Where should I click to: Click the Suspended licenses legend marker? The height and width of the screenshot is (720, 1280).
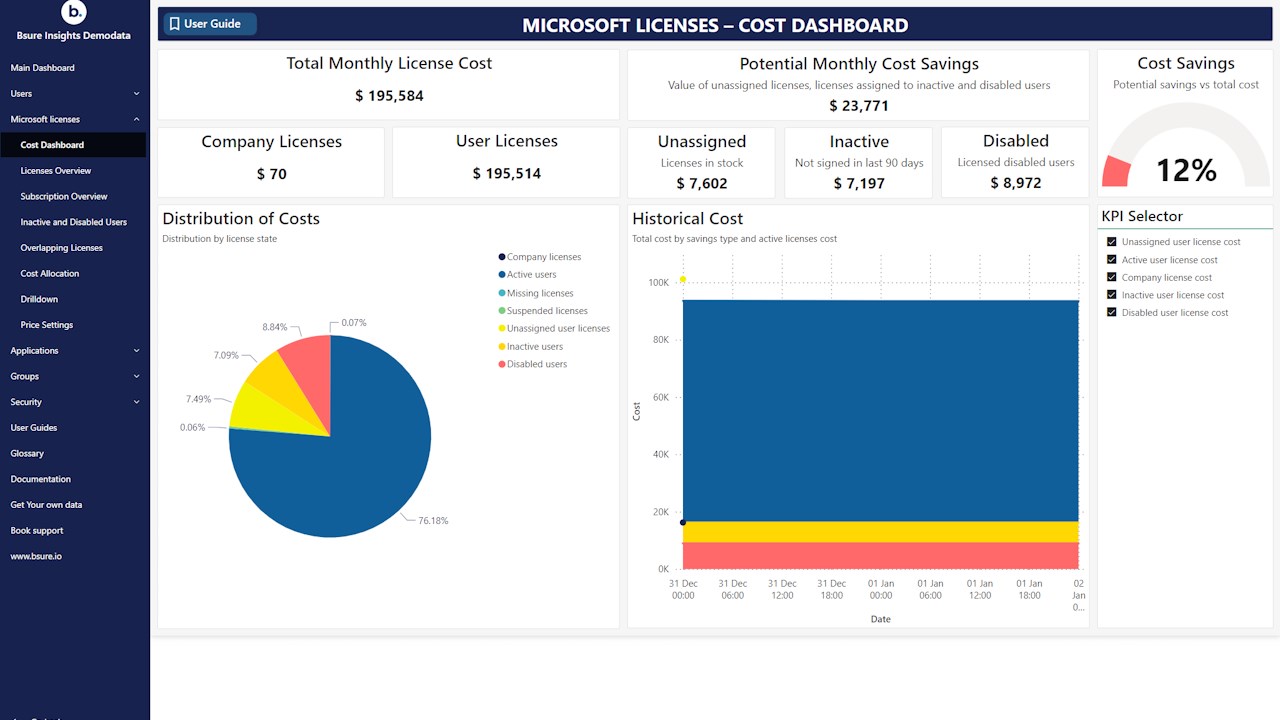pos(502,311)
